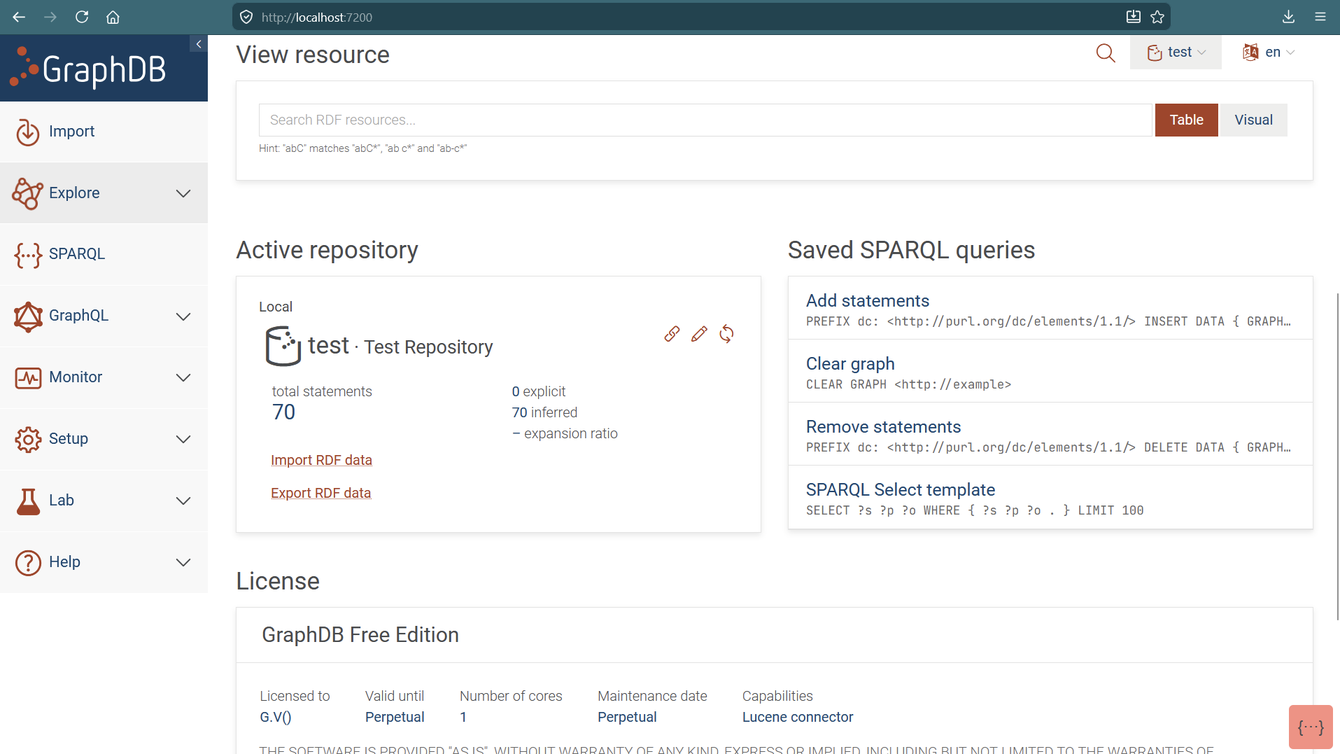This screenshot has height=754, width=1340.
Task: Click the Monitor pulse icon
Action: 28,377
